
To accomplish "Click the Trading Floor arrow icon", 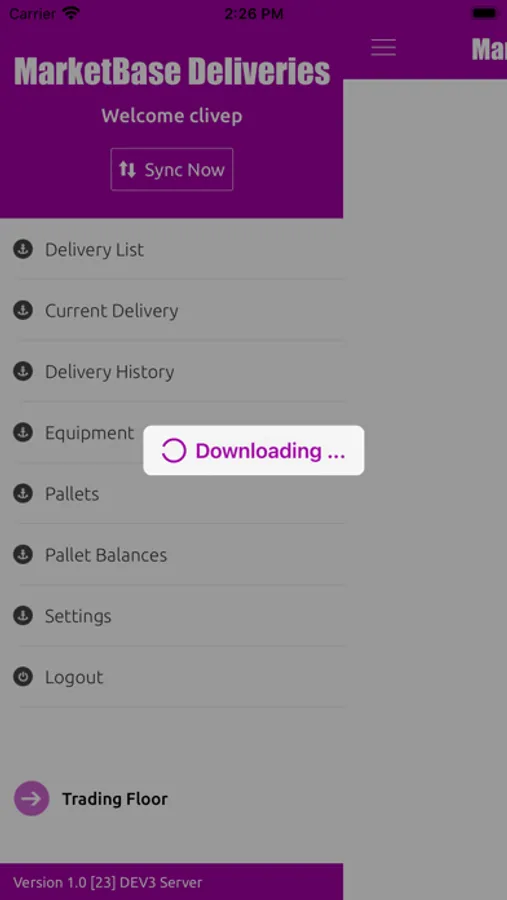I will pyautogui.click(x=32, y=798).
